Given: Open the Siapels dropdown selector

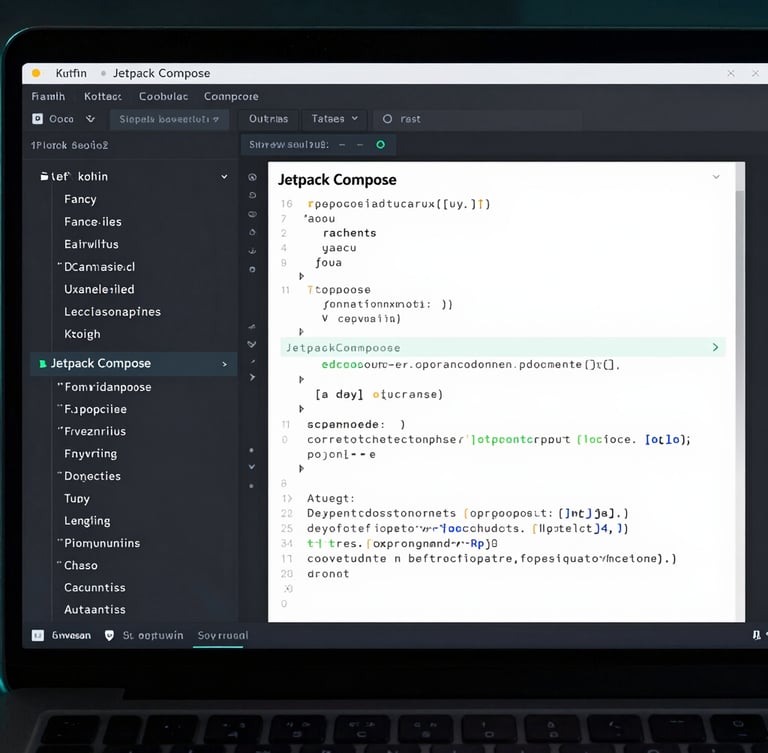Looking at the screenshot, I should (169, 119).
